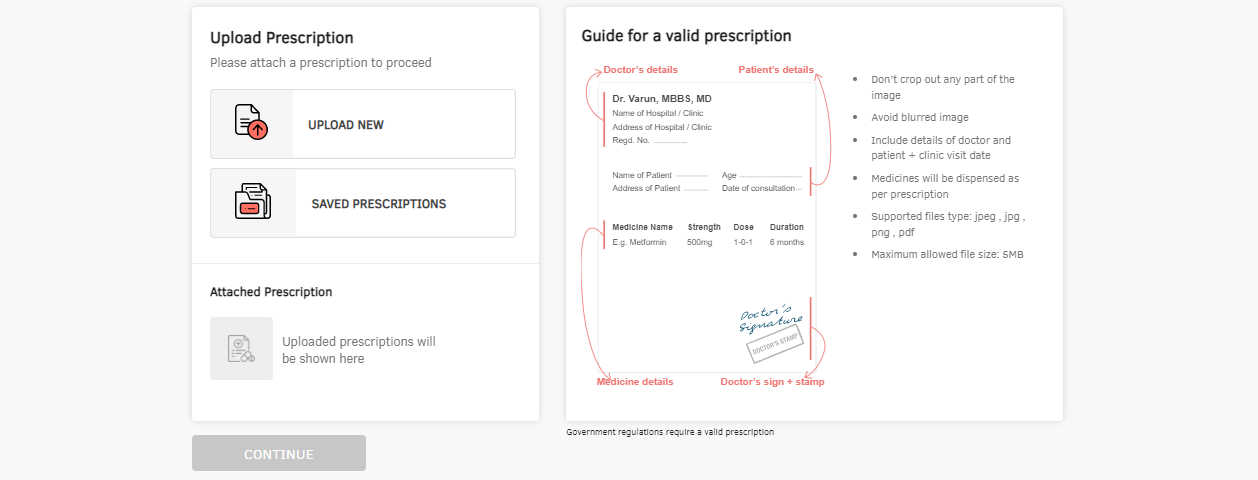1258x480 pixels.
Task: Click the "Patient's details" red label
Action: [776, 70]
